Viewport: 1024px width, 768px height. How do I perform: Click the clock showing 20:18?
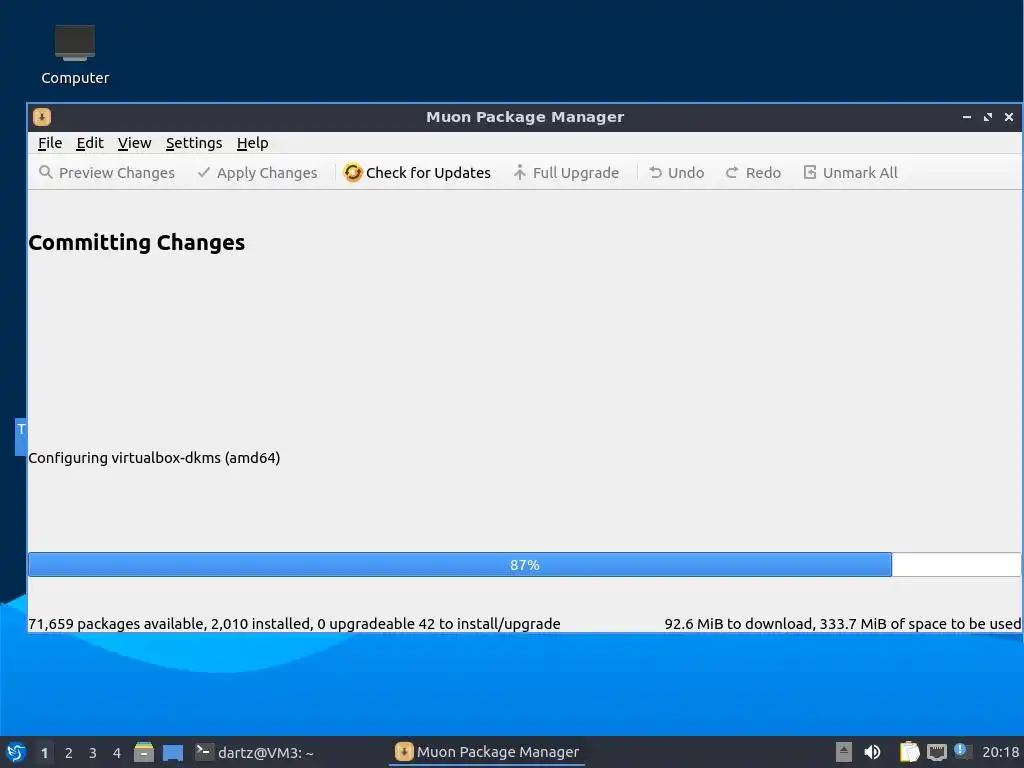click(1000, 752)
